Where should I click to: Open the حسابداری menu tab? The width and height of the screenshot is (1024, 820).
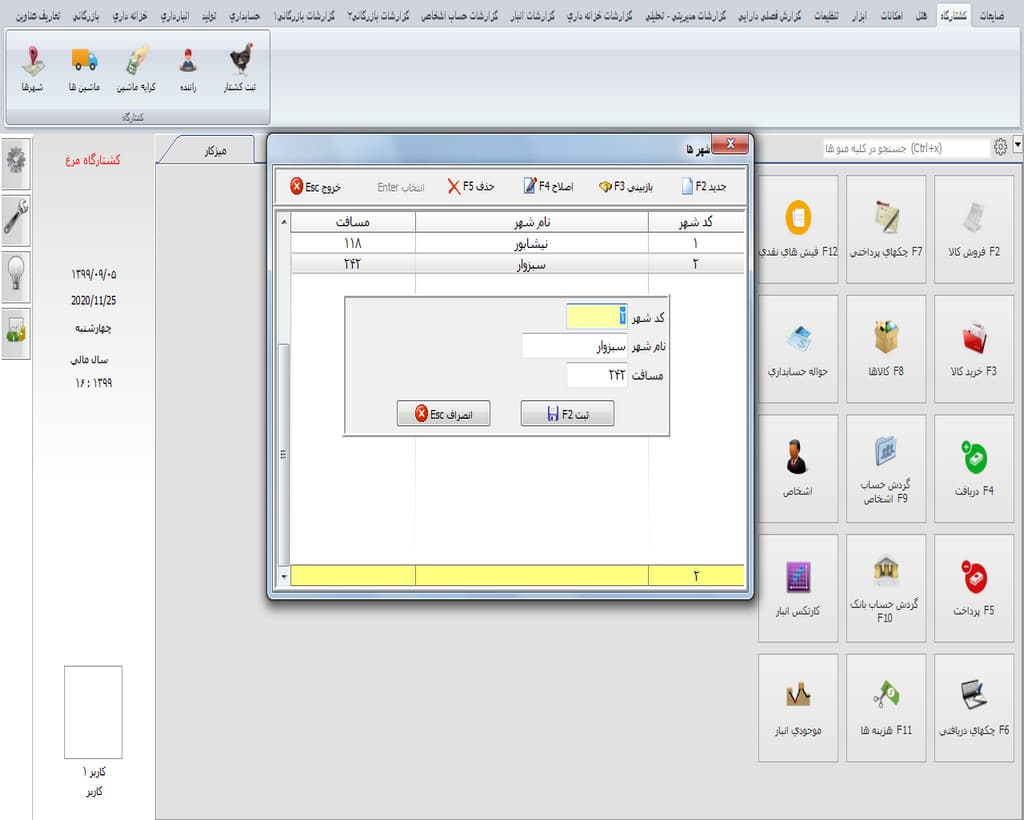(x=244, y=16)
